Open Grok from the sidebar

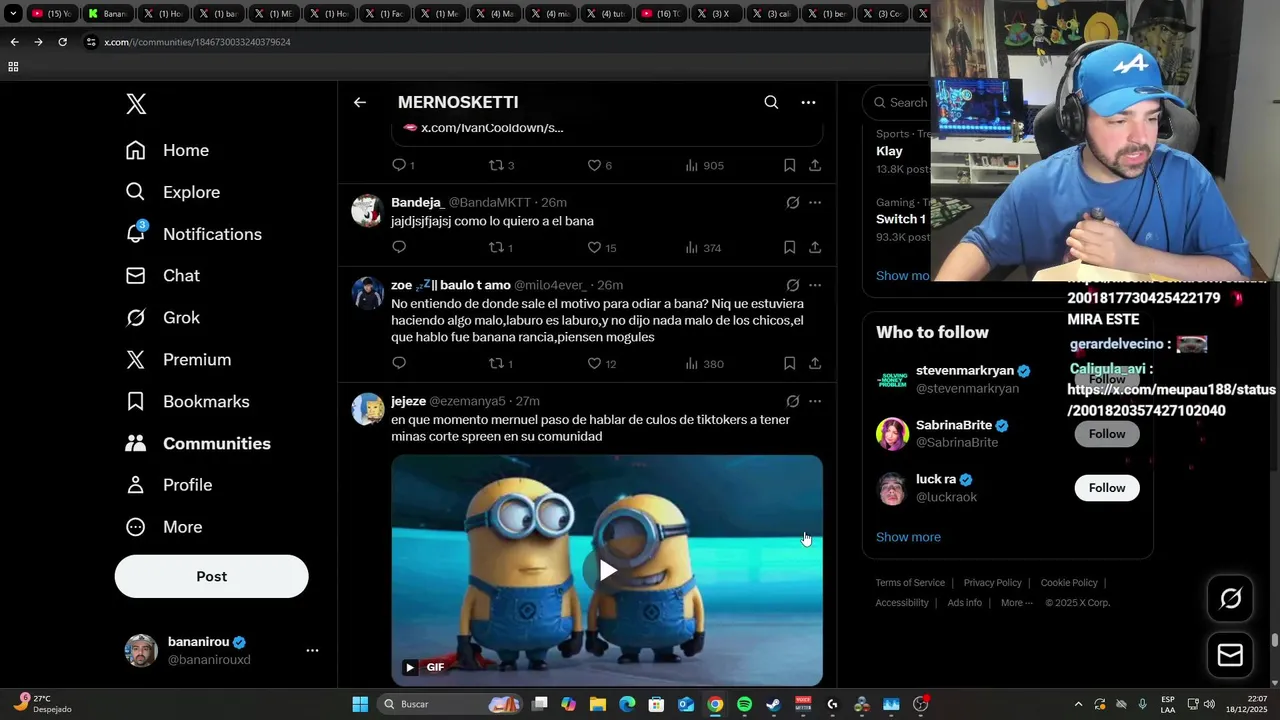(162, 318)
